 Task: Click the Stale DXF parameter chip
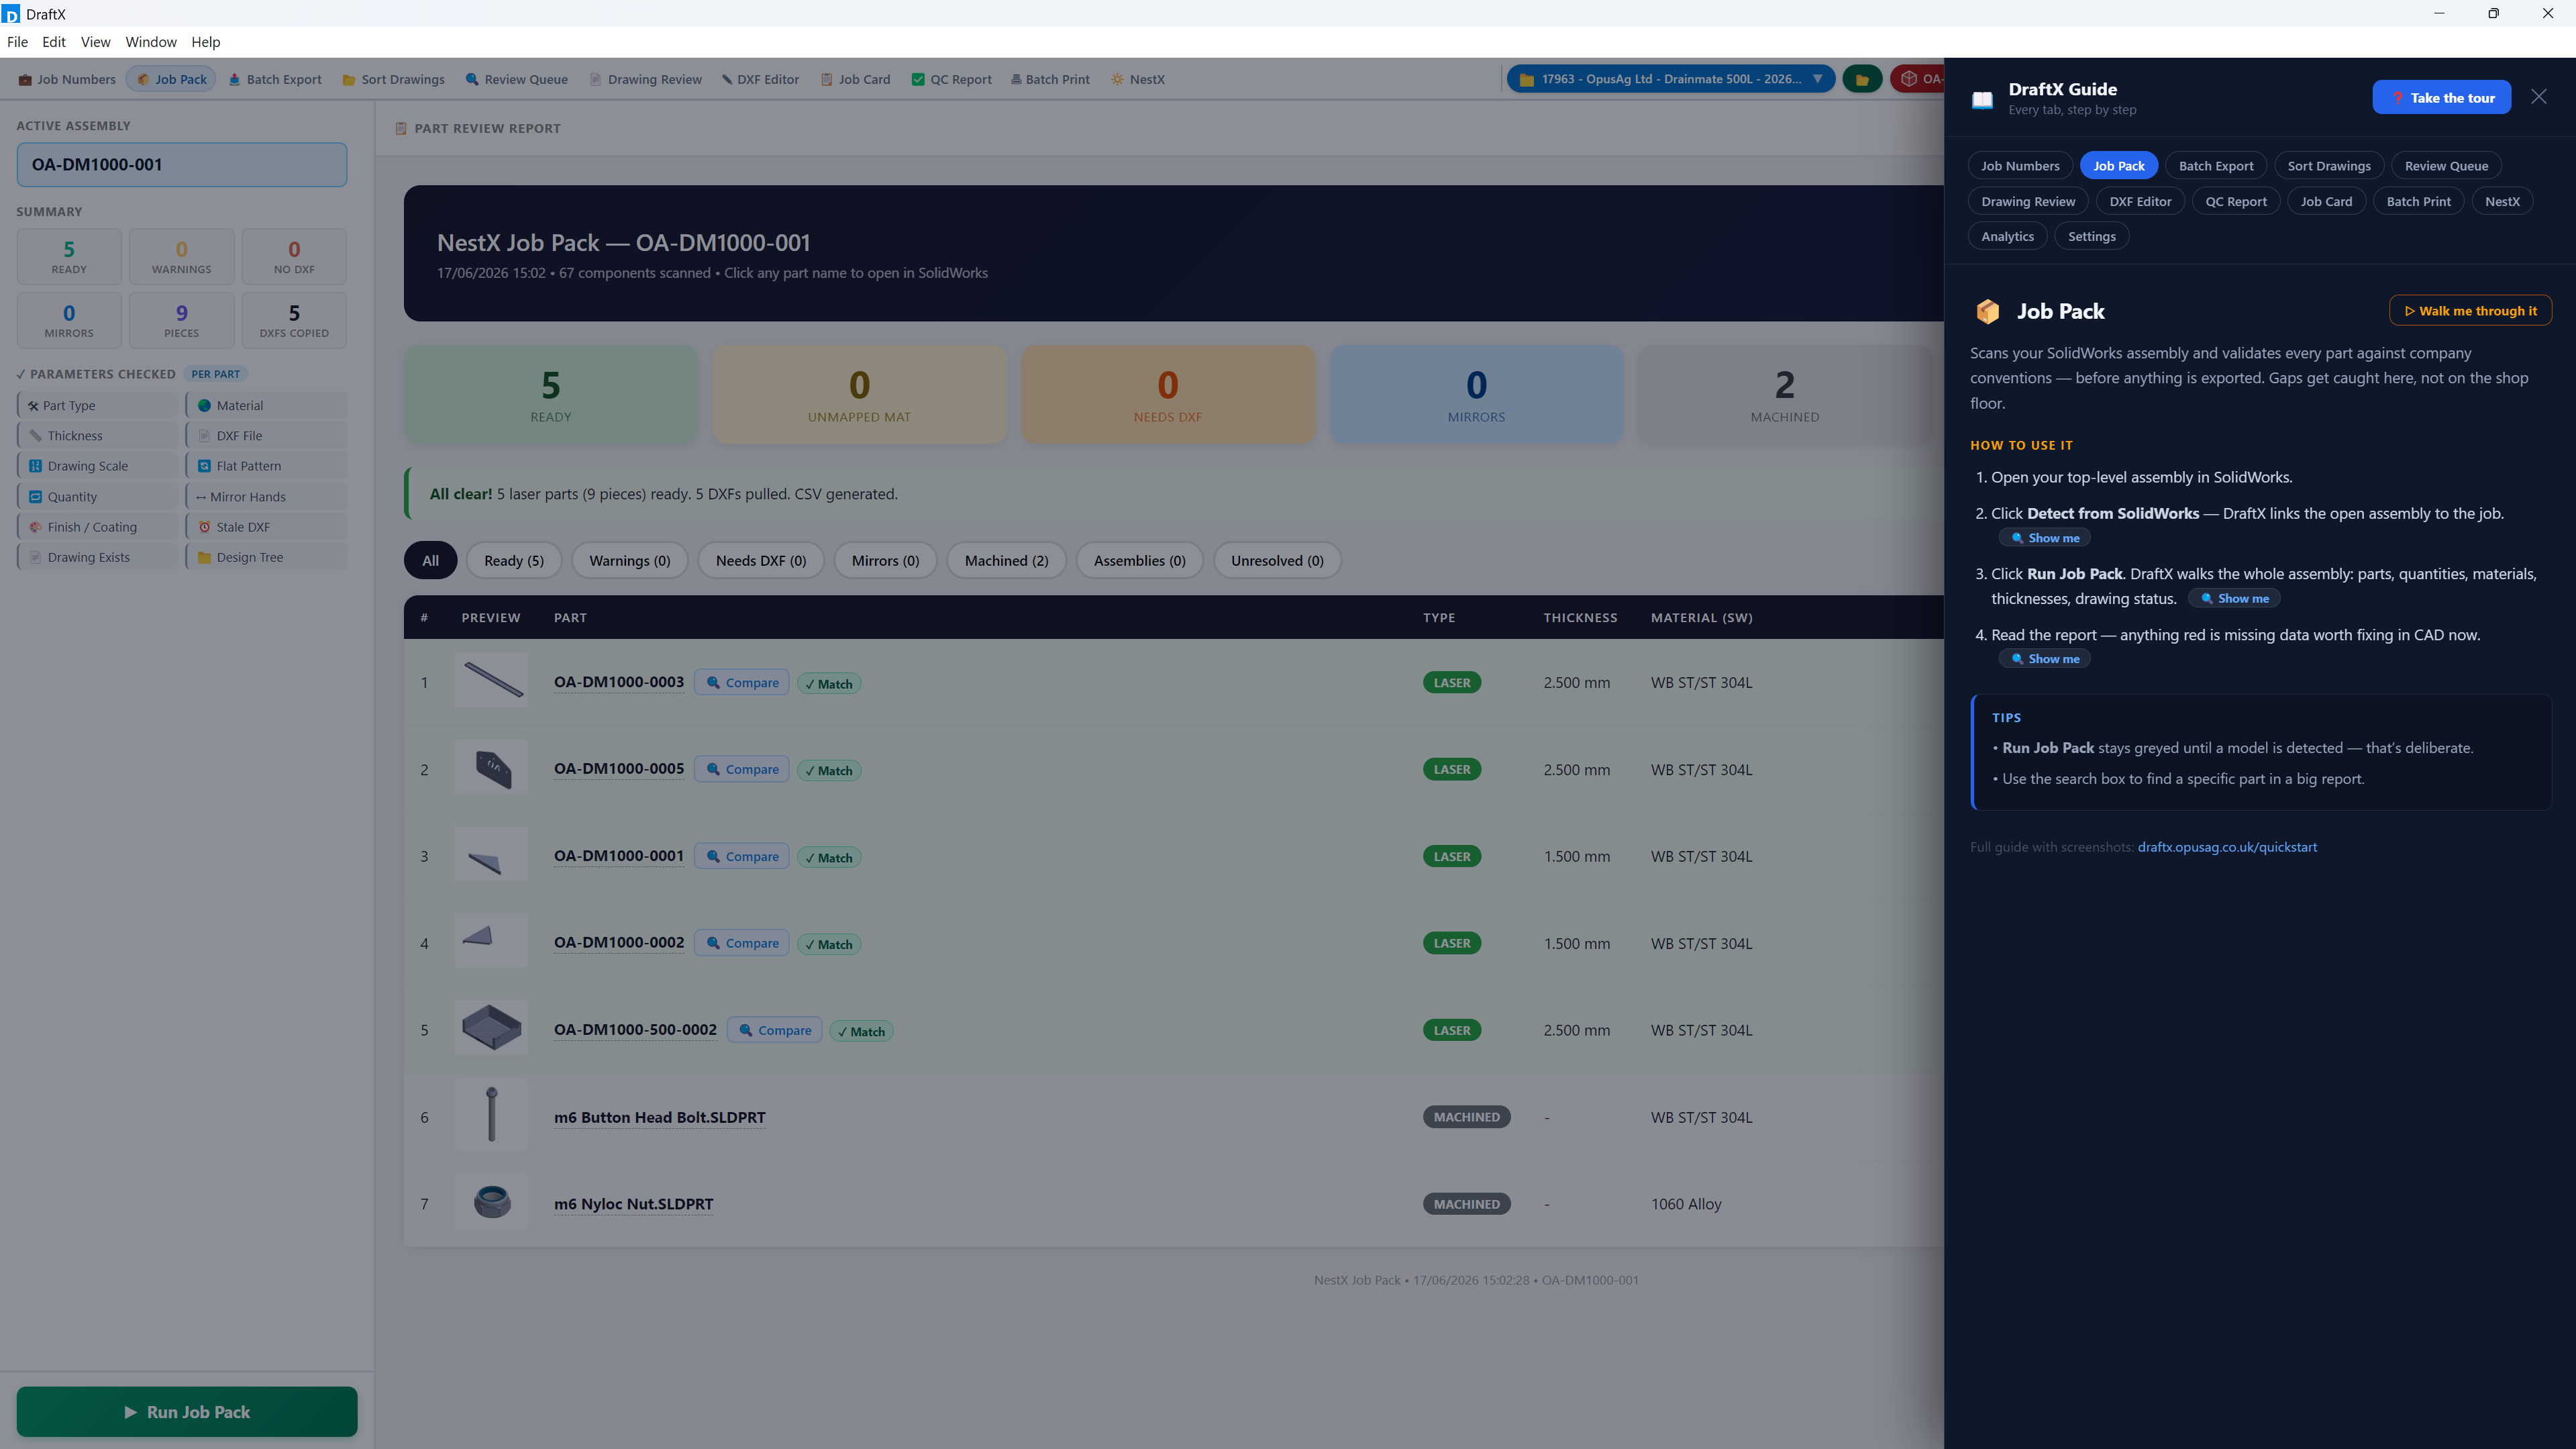coord(267,527)
